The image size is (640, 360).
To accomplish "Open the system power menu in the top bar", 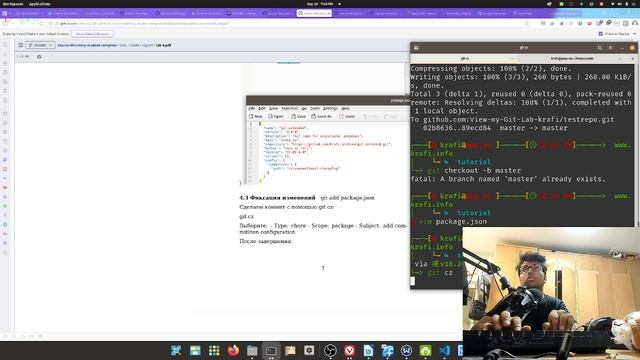I will point(634,4).
